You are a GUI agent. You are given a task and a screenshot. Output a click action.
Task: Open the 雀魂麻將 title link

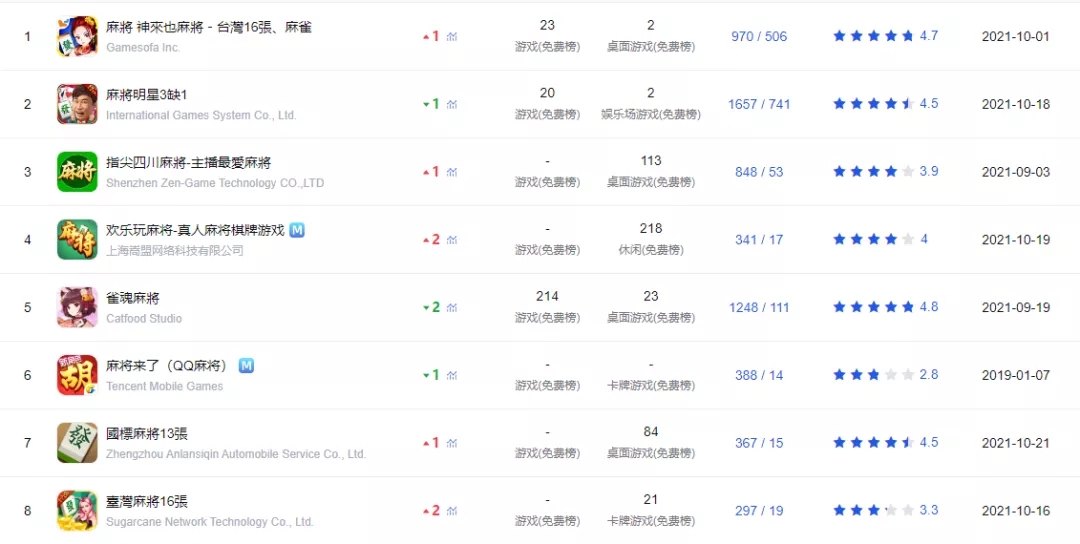tap(133, 298)
